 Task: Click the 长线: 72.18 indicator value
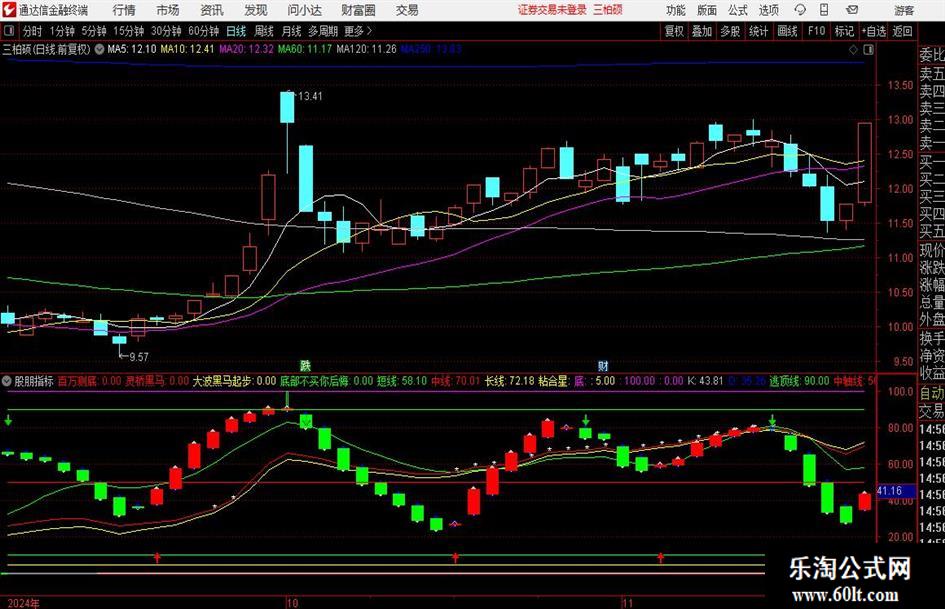(510, 381)
